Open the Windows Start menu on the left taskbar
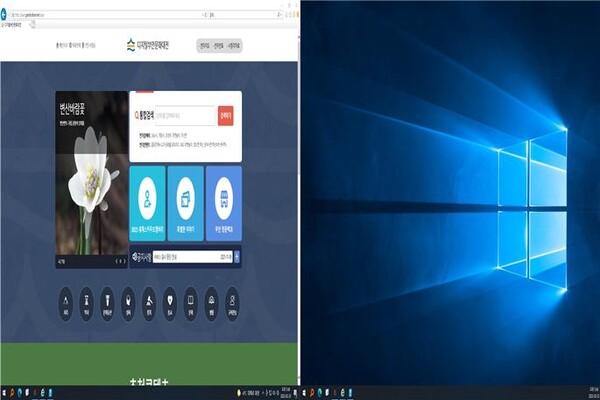600x400 pixels. point(5,392)
